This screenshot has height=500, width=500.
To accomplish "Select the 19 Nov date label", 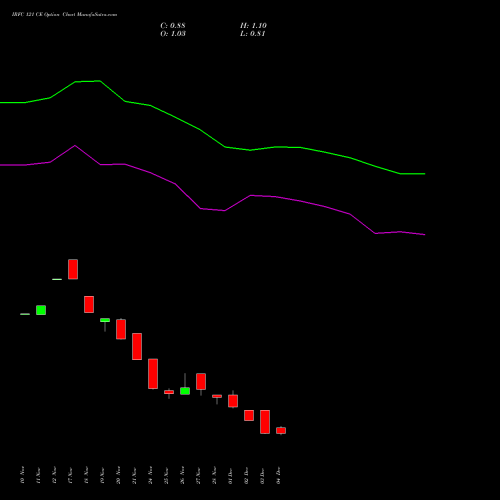I will tap(102, 475).
